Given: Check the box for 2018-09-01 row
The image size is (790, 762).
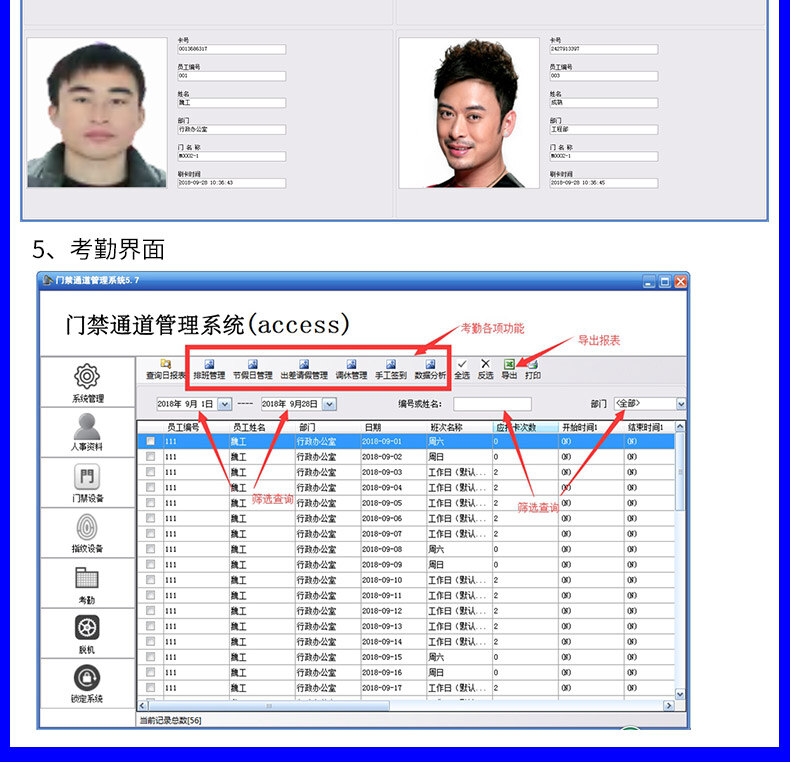Looking at the screenshot, I should tap(151, 441).
